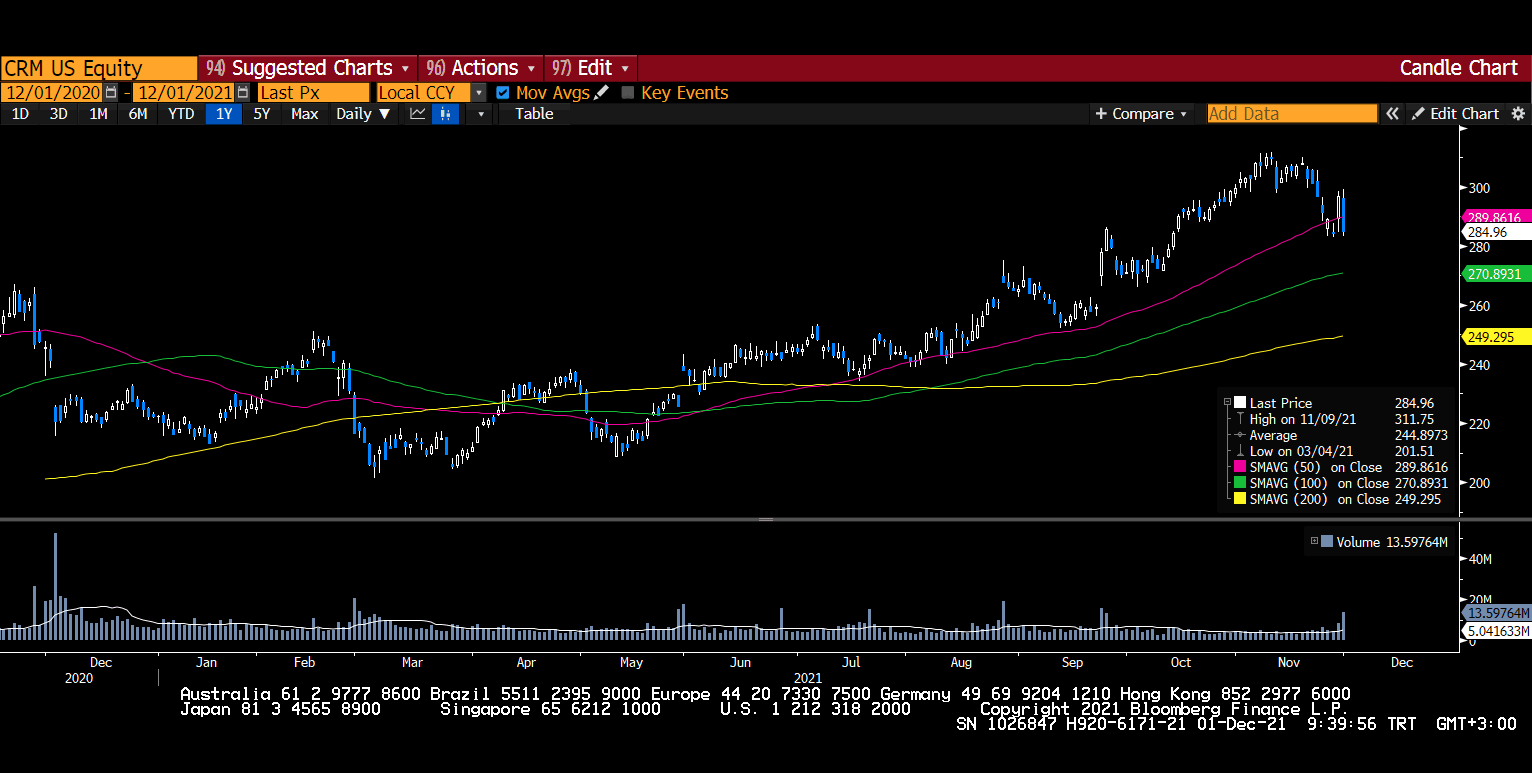Click the SMAVG (50) magenta color swatch

(x=1241, y=468)
